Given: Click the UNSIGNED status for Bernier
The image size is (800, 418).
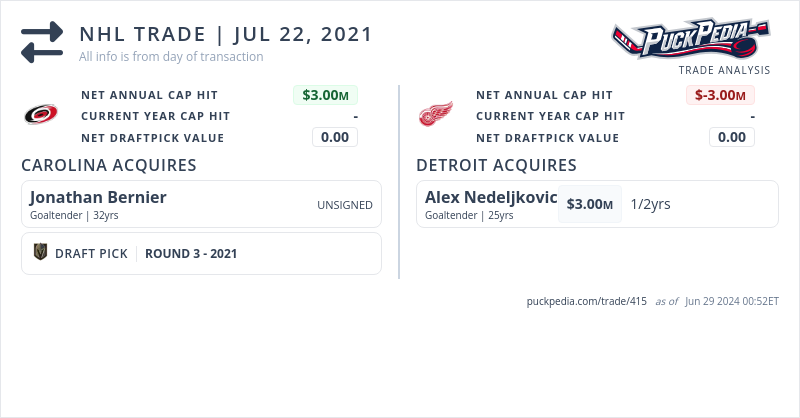Looking at the screenshot, I should [344, 205].
